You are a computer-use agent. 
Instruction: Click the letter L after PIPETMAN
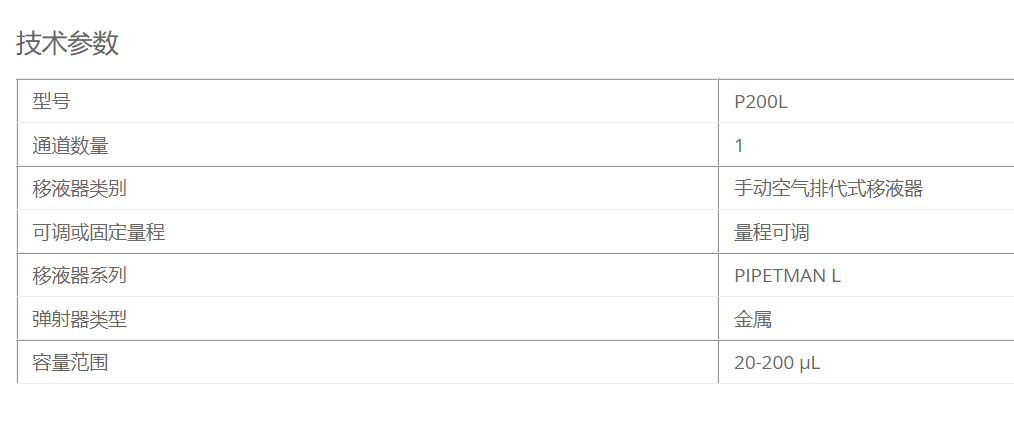pyautogui.click(x=836, y=276)
